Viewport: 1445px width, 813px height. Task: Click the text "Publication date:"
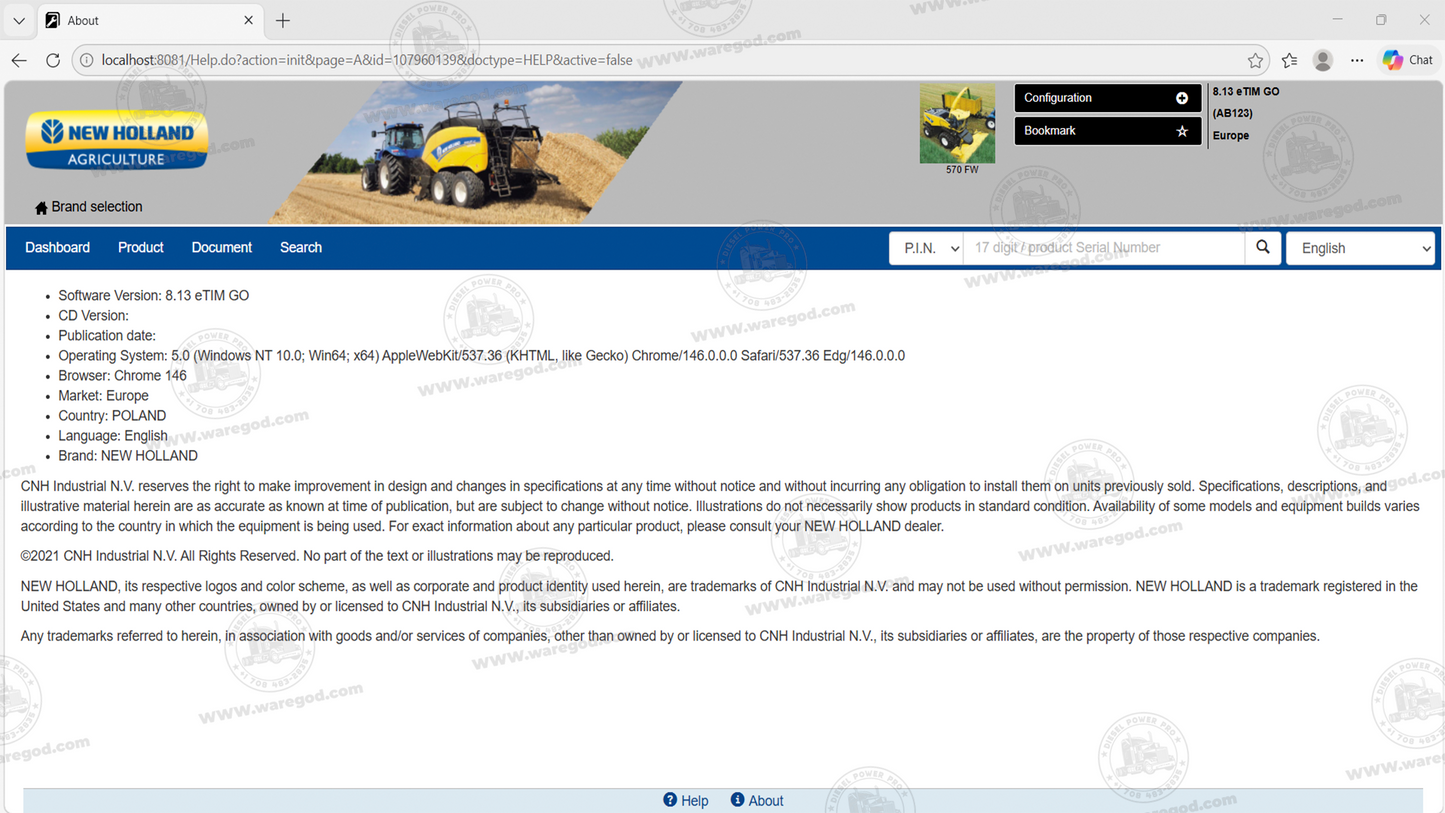click(107, 336)
